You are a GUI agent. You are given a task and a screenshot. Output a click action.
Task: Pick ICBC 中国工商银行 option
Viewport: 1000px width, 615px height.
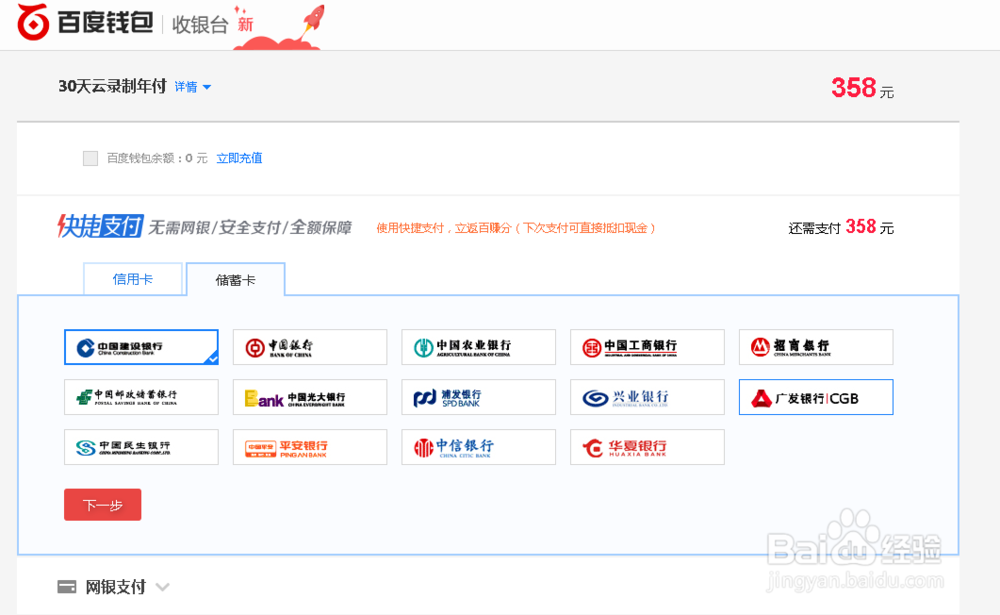click(x=647, y=347)
